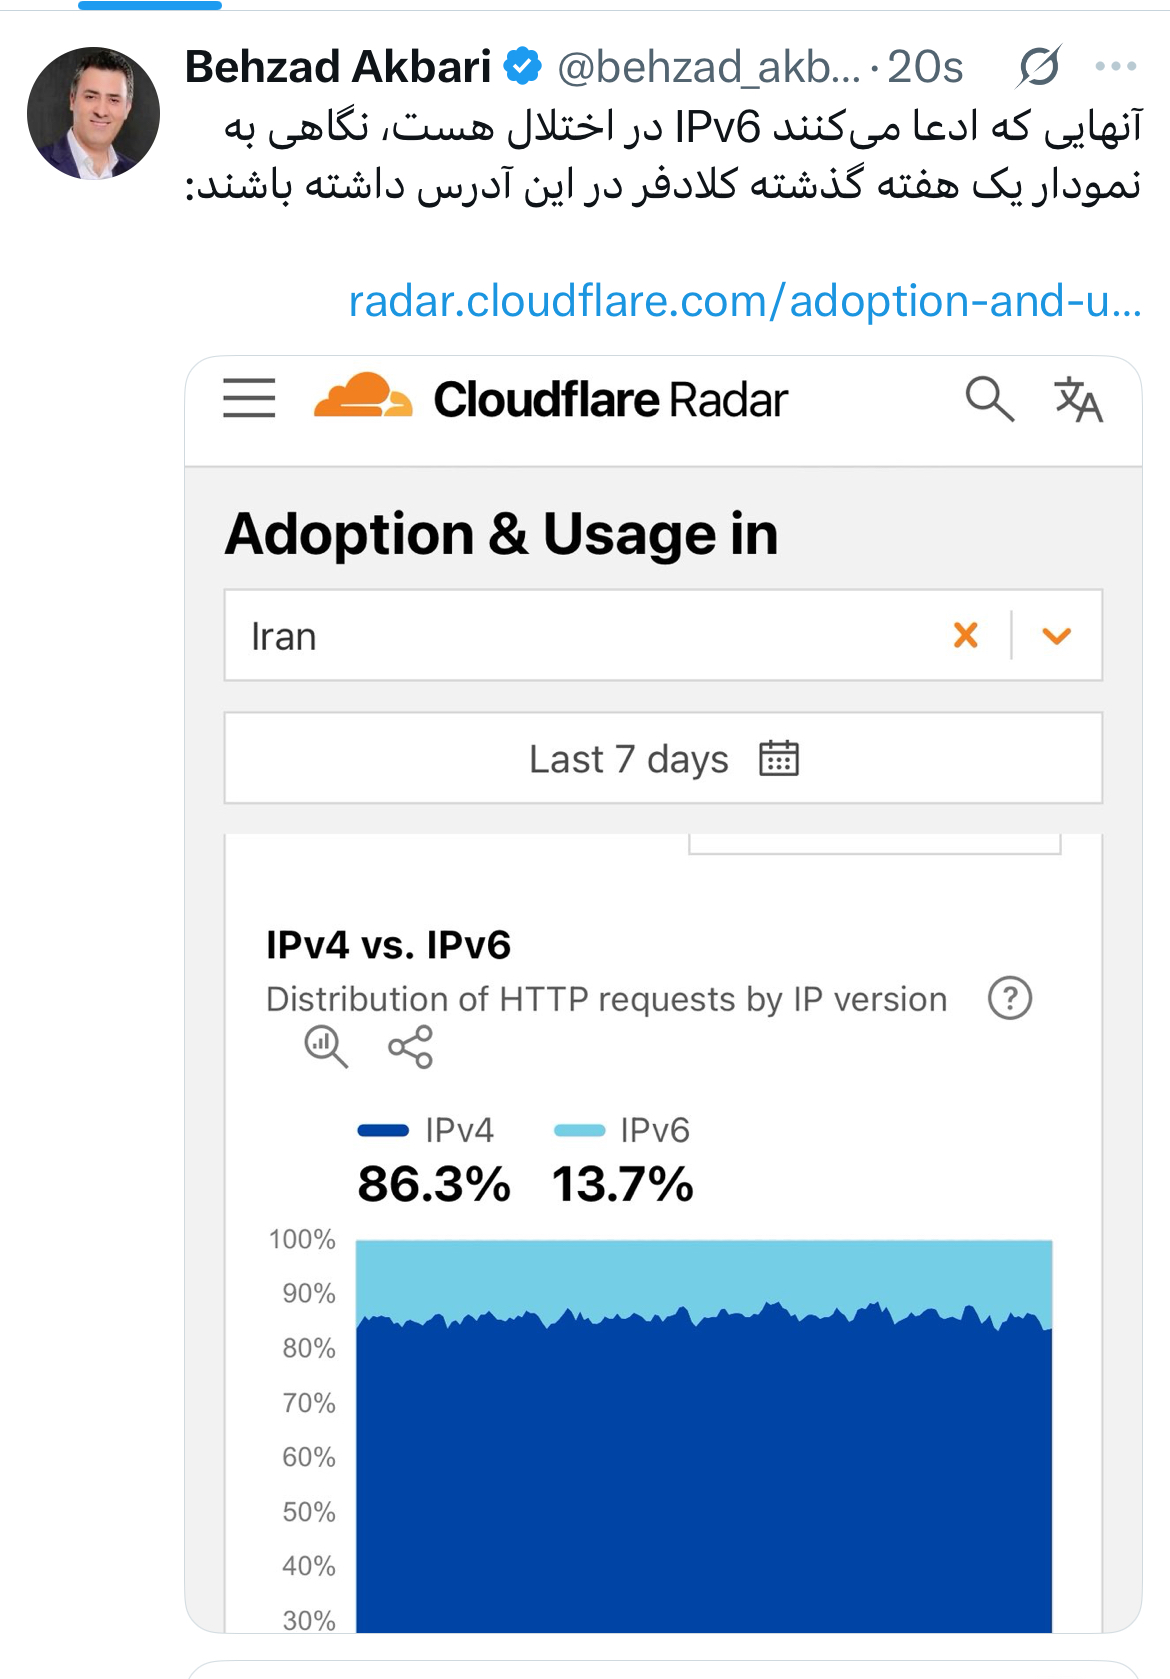Click the Iran location input field
Viewport: 1170px width, 1679px height.
pyautogui.click(x=580, y=636)
